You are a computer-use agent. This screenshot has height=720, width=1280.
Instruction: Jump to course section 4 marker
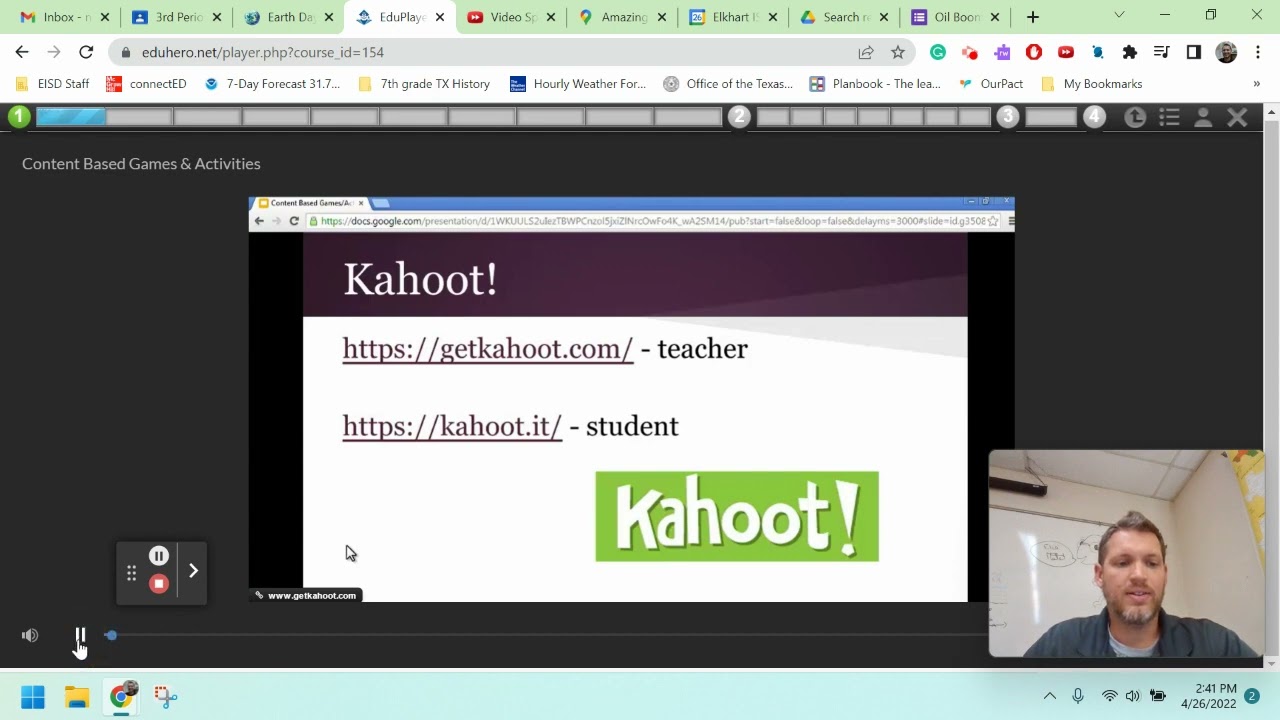tap(1094, 117)
